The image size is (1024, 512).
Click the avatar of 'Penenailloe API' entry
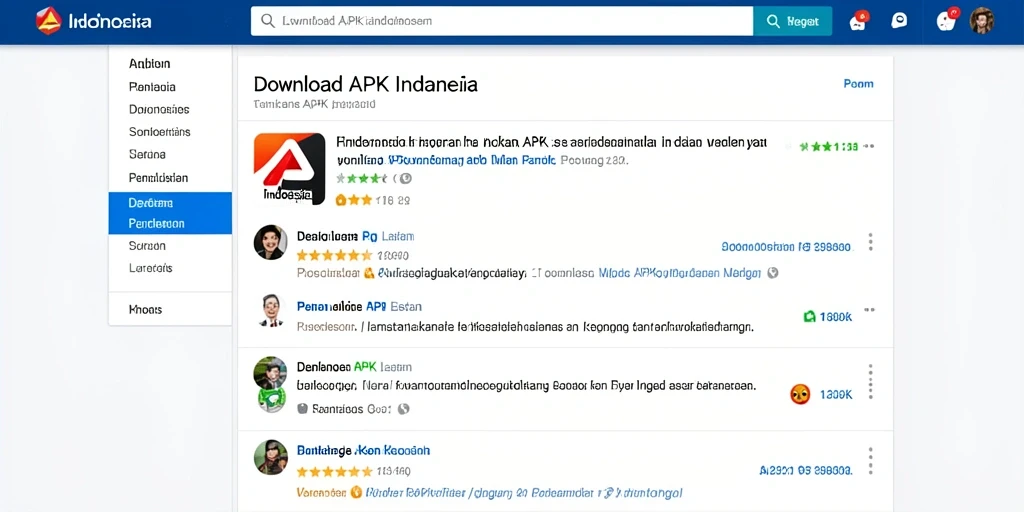(x=270, y=310)
